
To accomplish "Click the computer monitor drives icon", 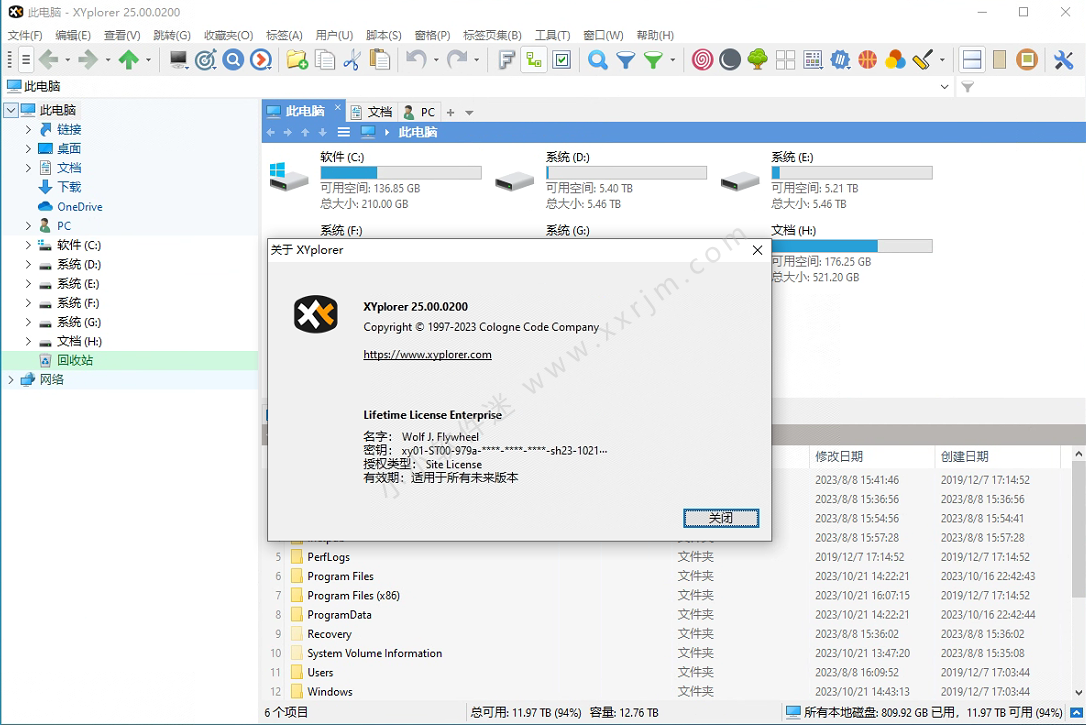I will (178, 60).
